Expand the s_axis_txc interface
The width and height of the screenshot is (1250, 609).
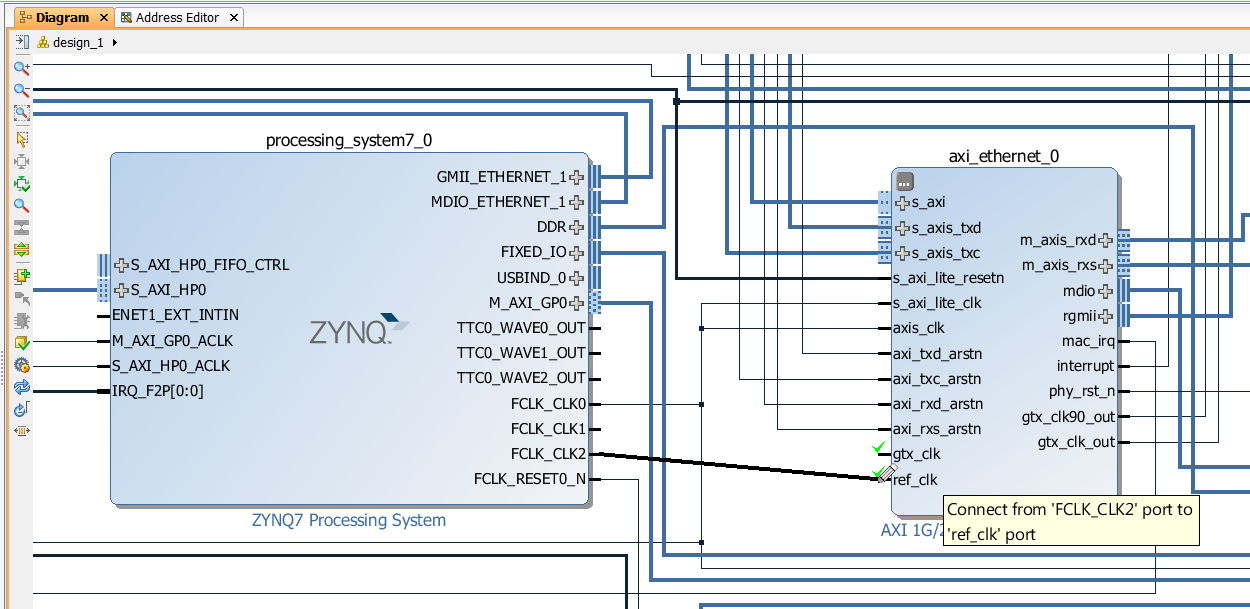pyautogui.click(x=901, y=253)
